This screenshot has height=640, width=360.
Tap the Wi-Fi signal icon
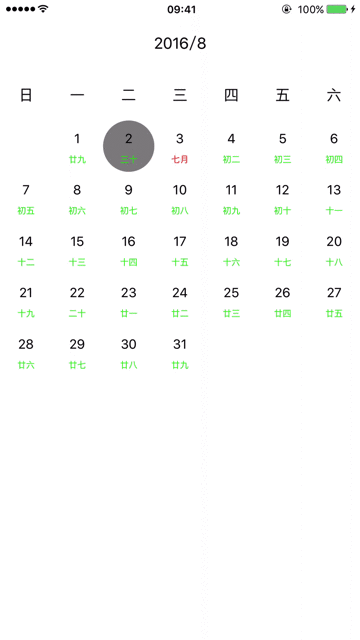(43, 9)
